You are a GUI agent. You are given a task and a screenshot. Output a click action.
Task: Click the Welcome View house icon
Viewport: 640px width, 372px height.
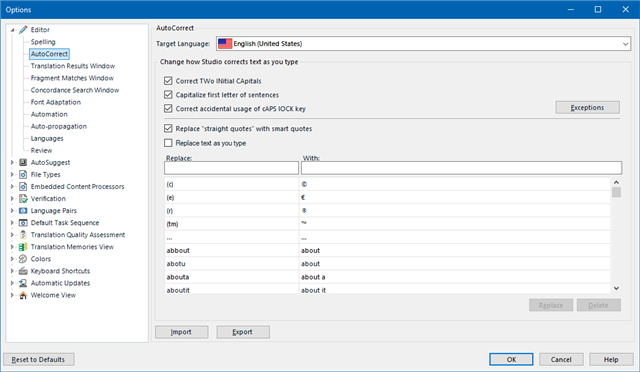click(x=23, y=295)
